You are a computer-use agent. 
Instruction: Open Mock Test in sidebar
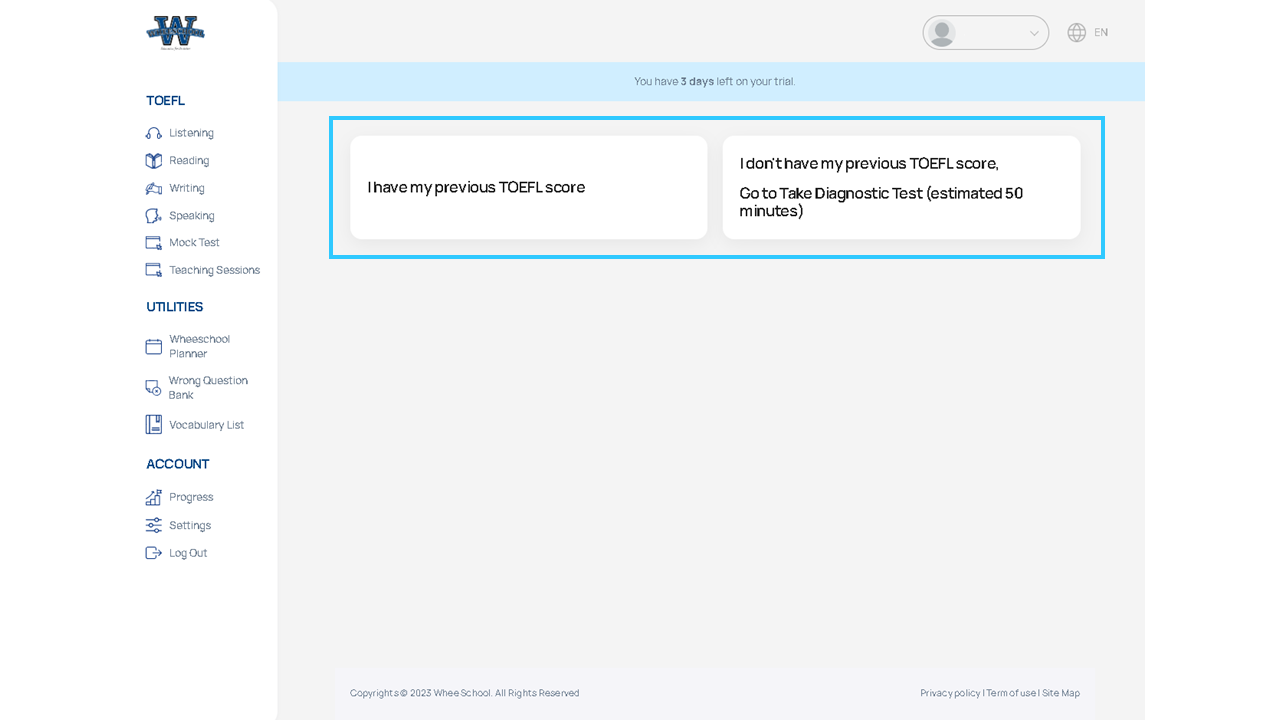[194, 243]
